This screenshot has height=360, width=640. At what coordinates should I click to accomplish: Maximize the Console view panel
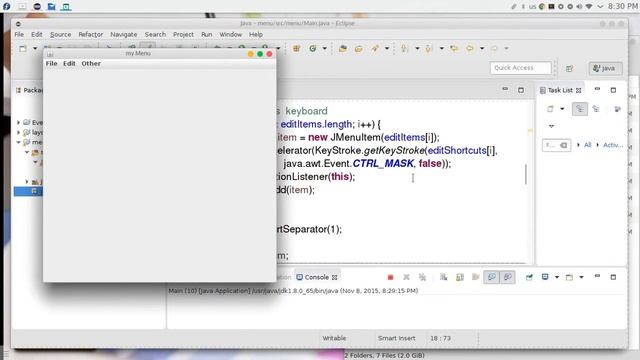tap(613, 277)
